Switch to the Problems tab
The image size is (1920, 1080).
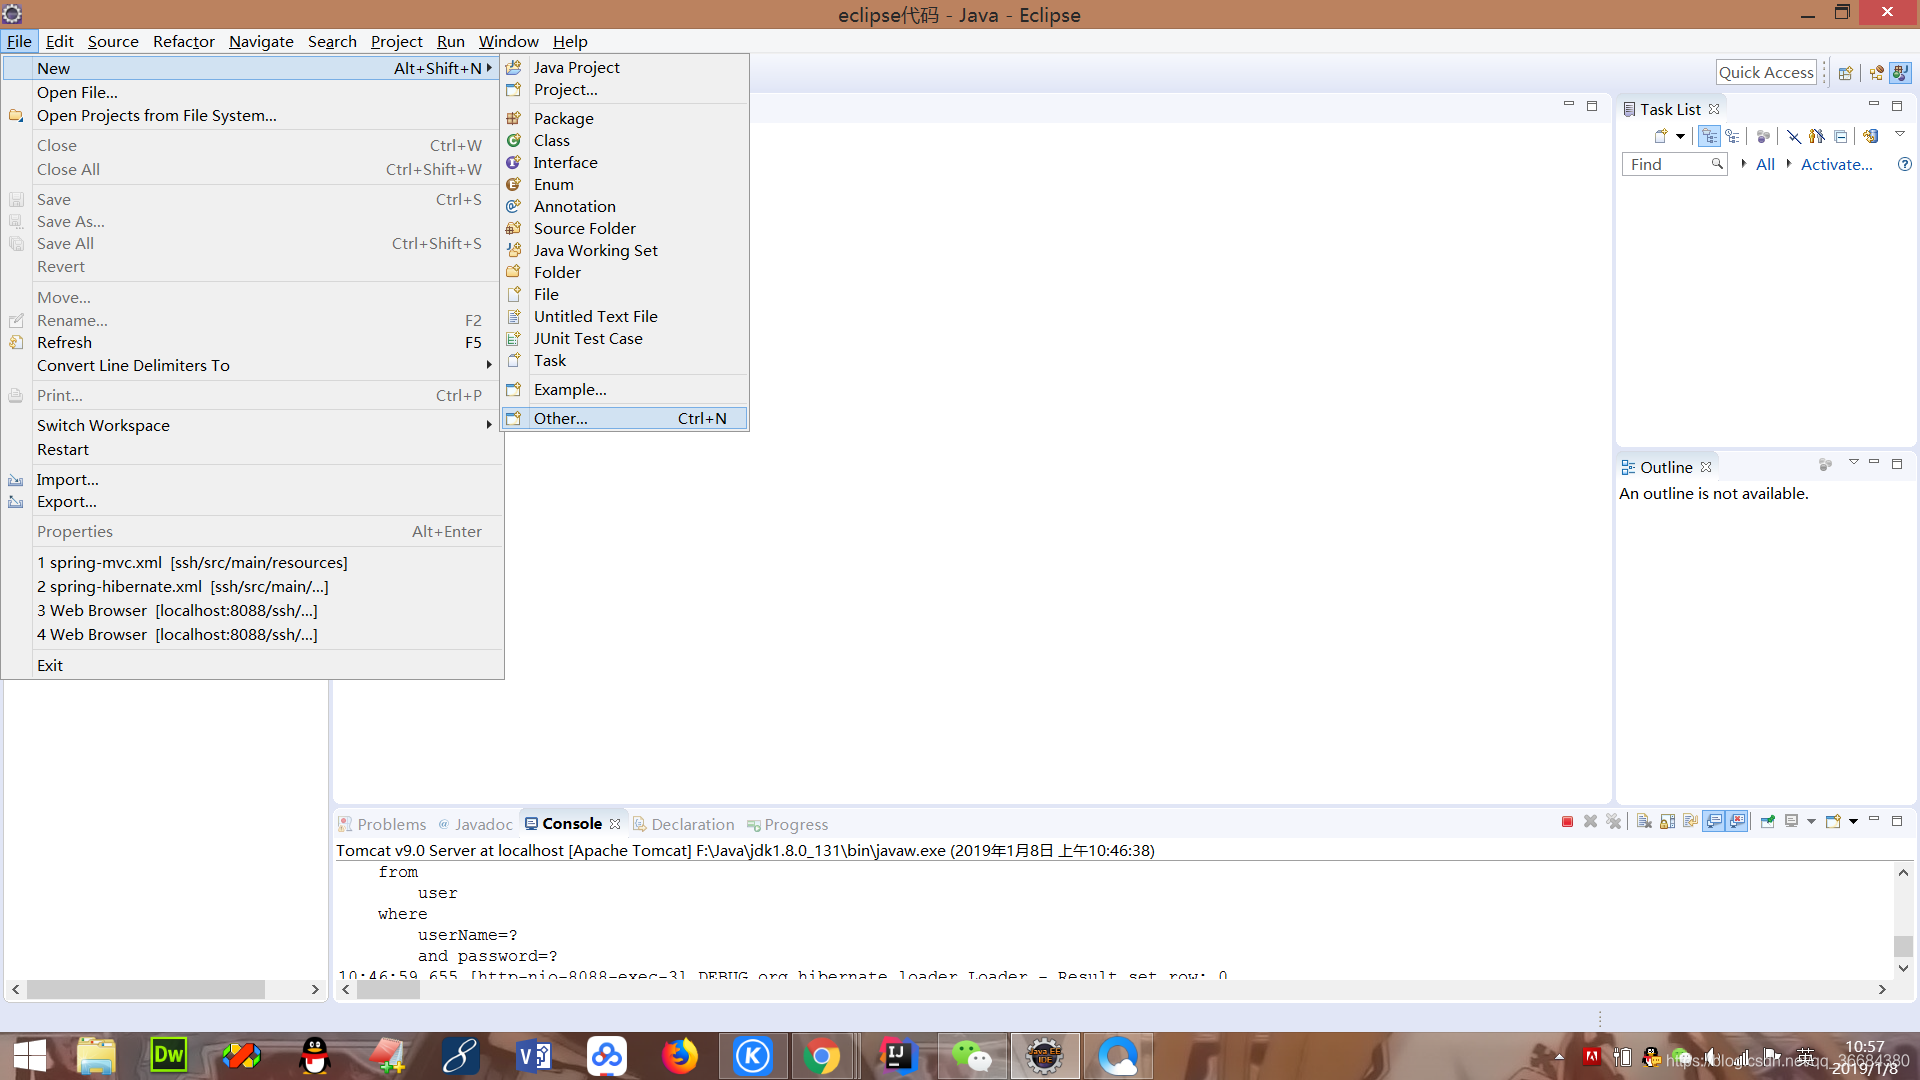click(382, 824)
